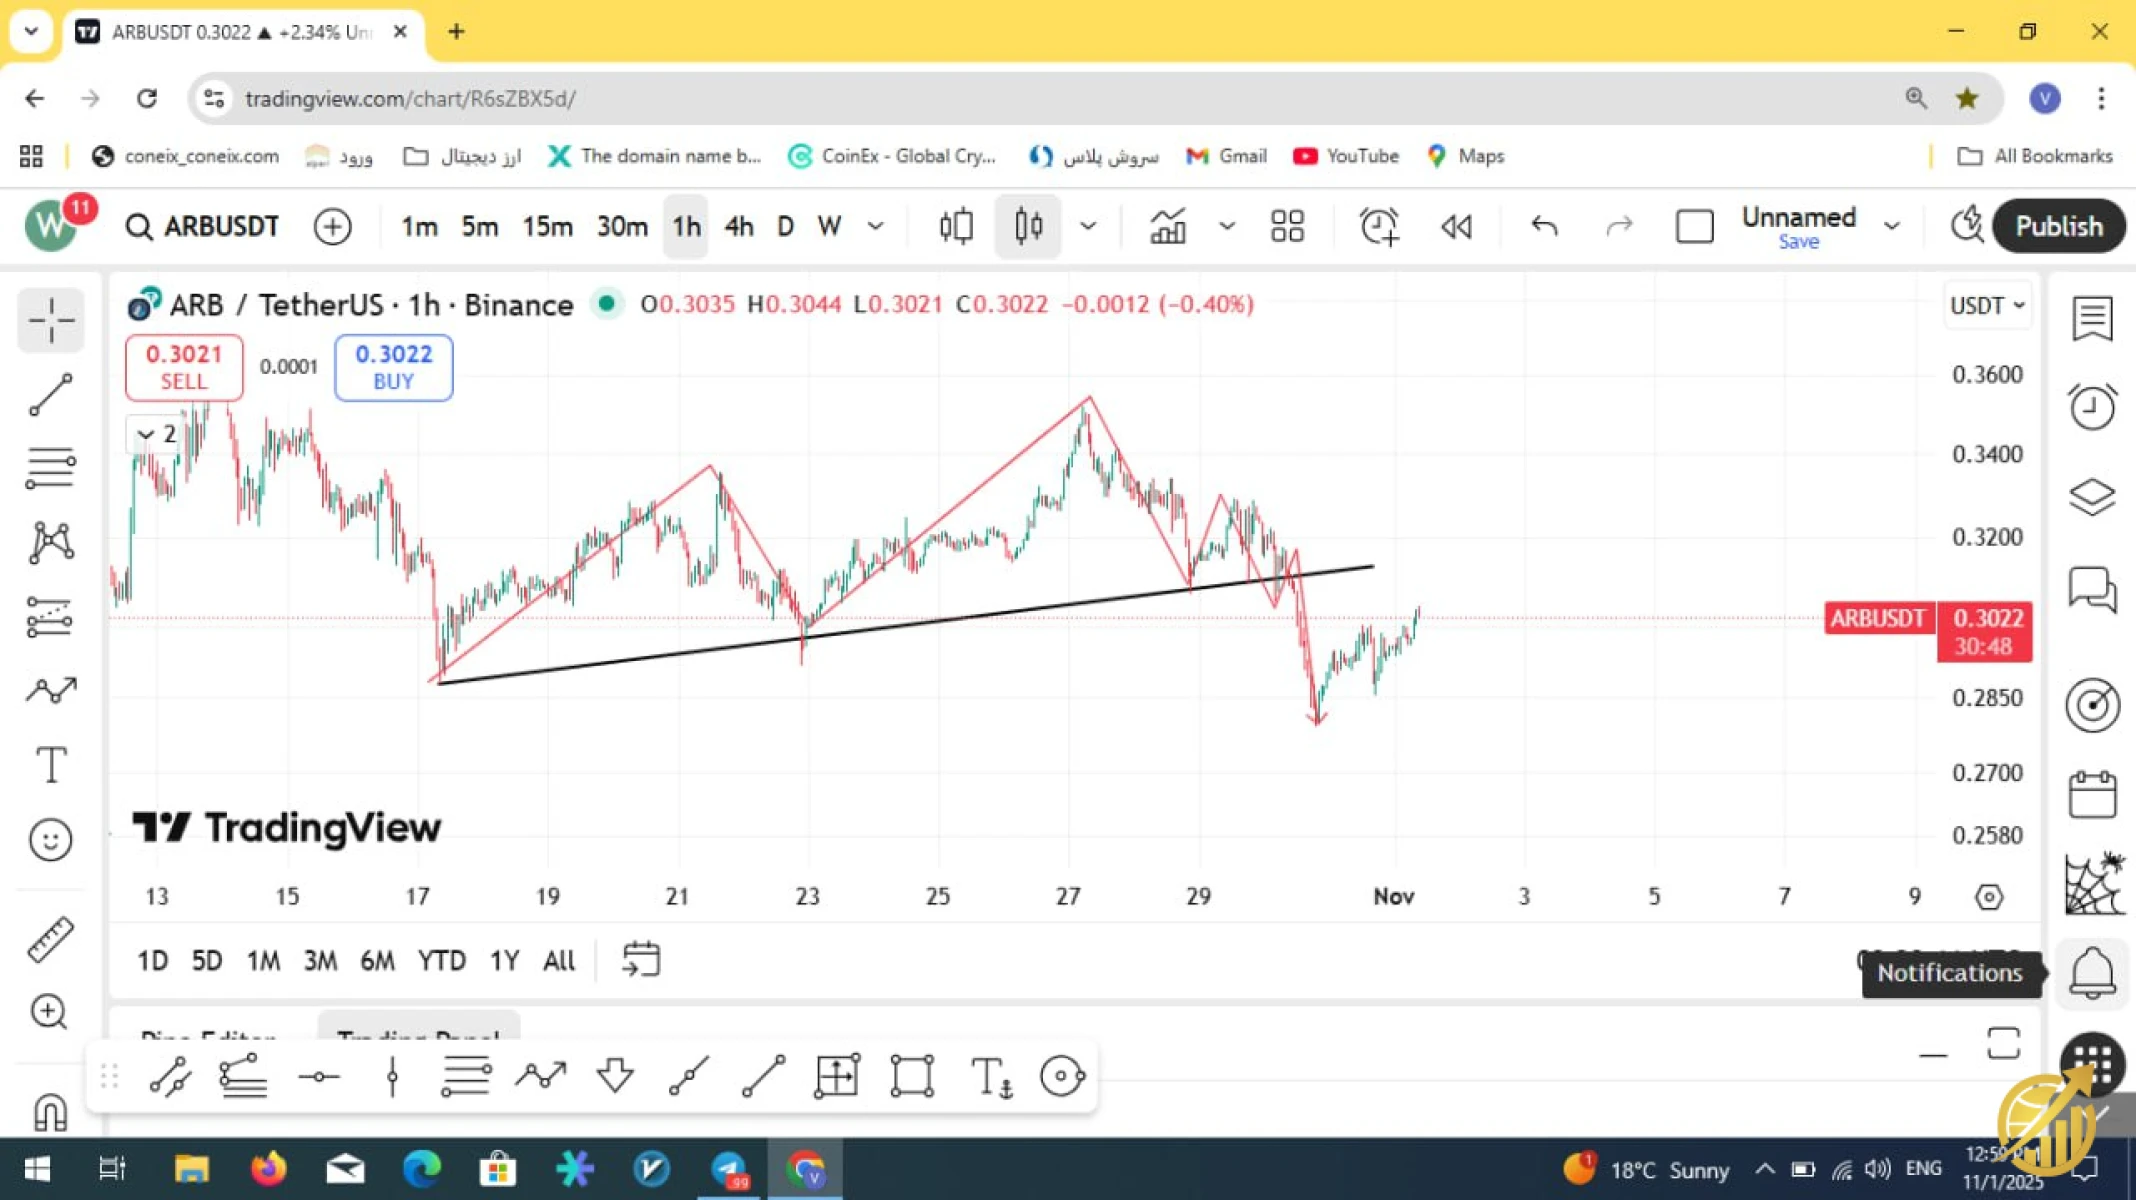2136x1200 pixels.
Task: Select the crosshair cursor tool
Action: coord(51,321)
